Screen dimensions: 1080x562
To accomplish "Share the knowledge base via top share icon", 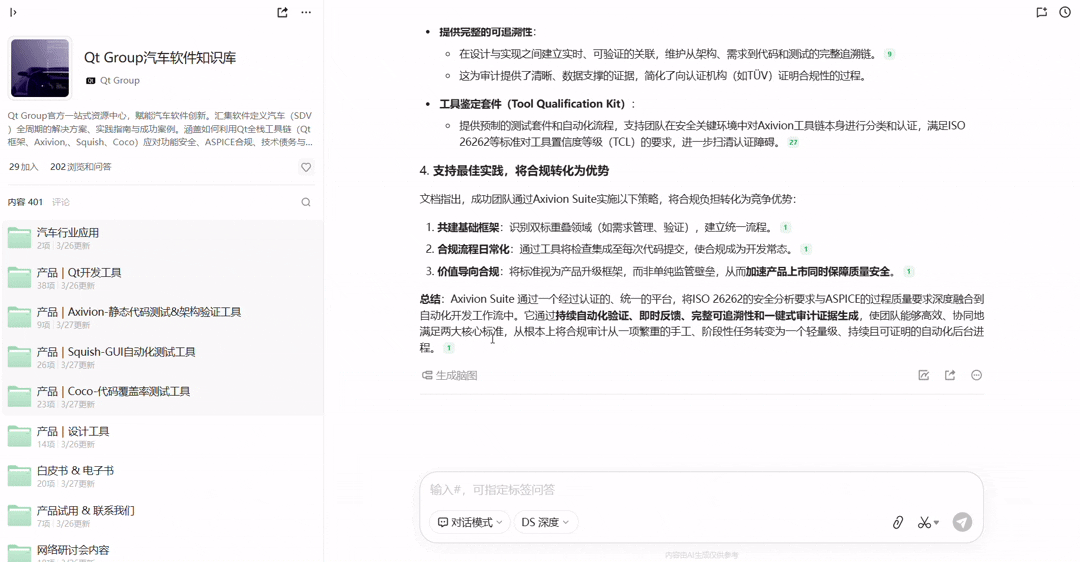I will point(282,12).
